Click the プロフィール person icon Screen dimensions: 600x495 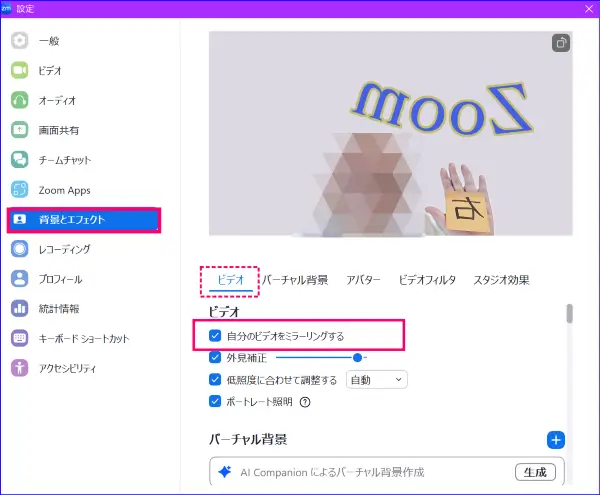click(20, 279)
